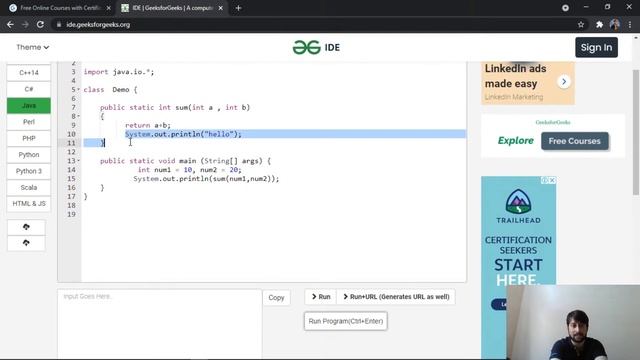Close the Free Online Courses tab
This screenshot has width=640, height=360.
click(109, 8)
